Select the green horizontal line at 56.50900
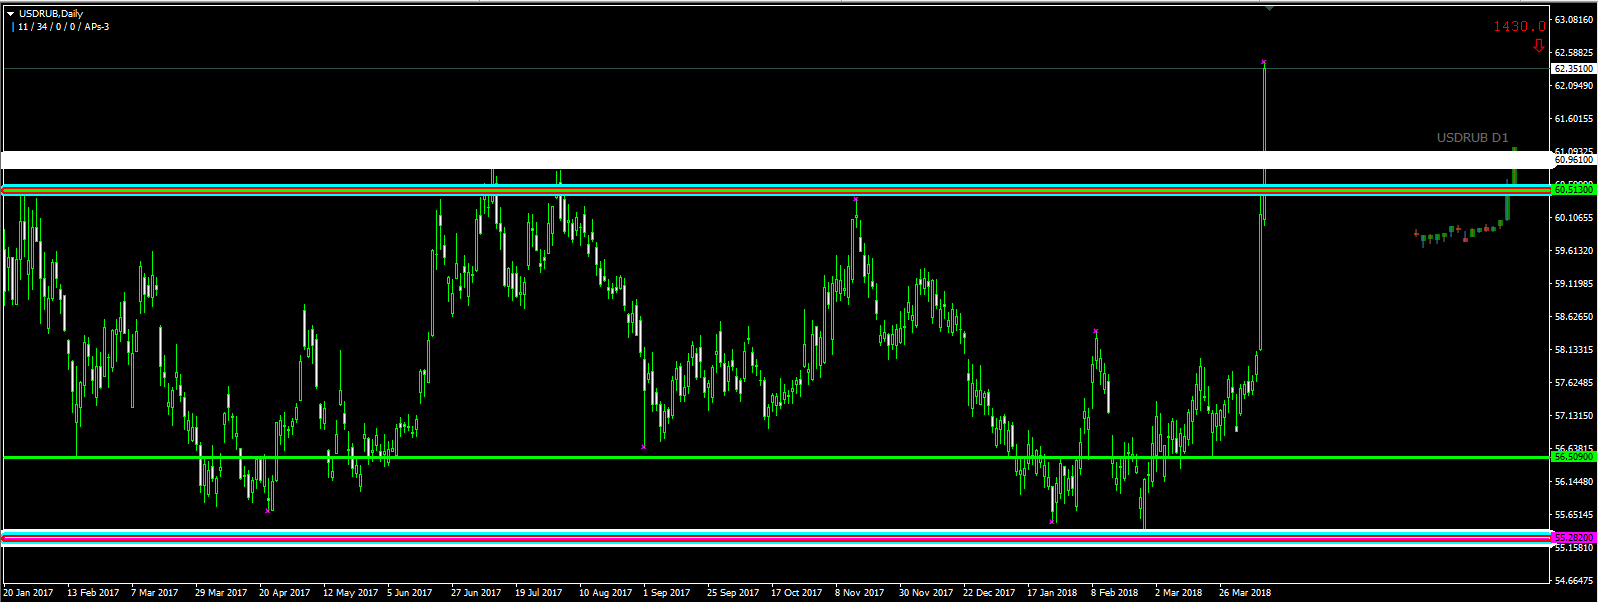This screenshot has height=602, width=1599. [x=776, y=457]
